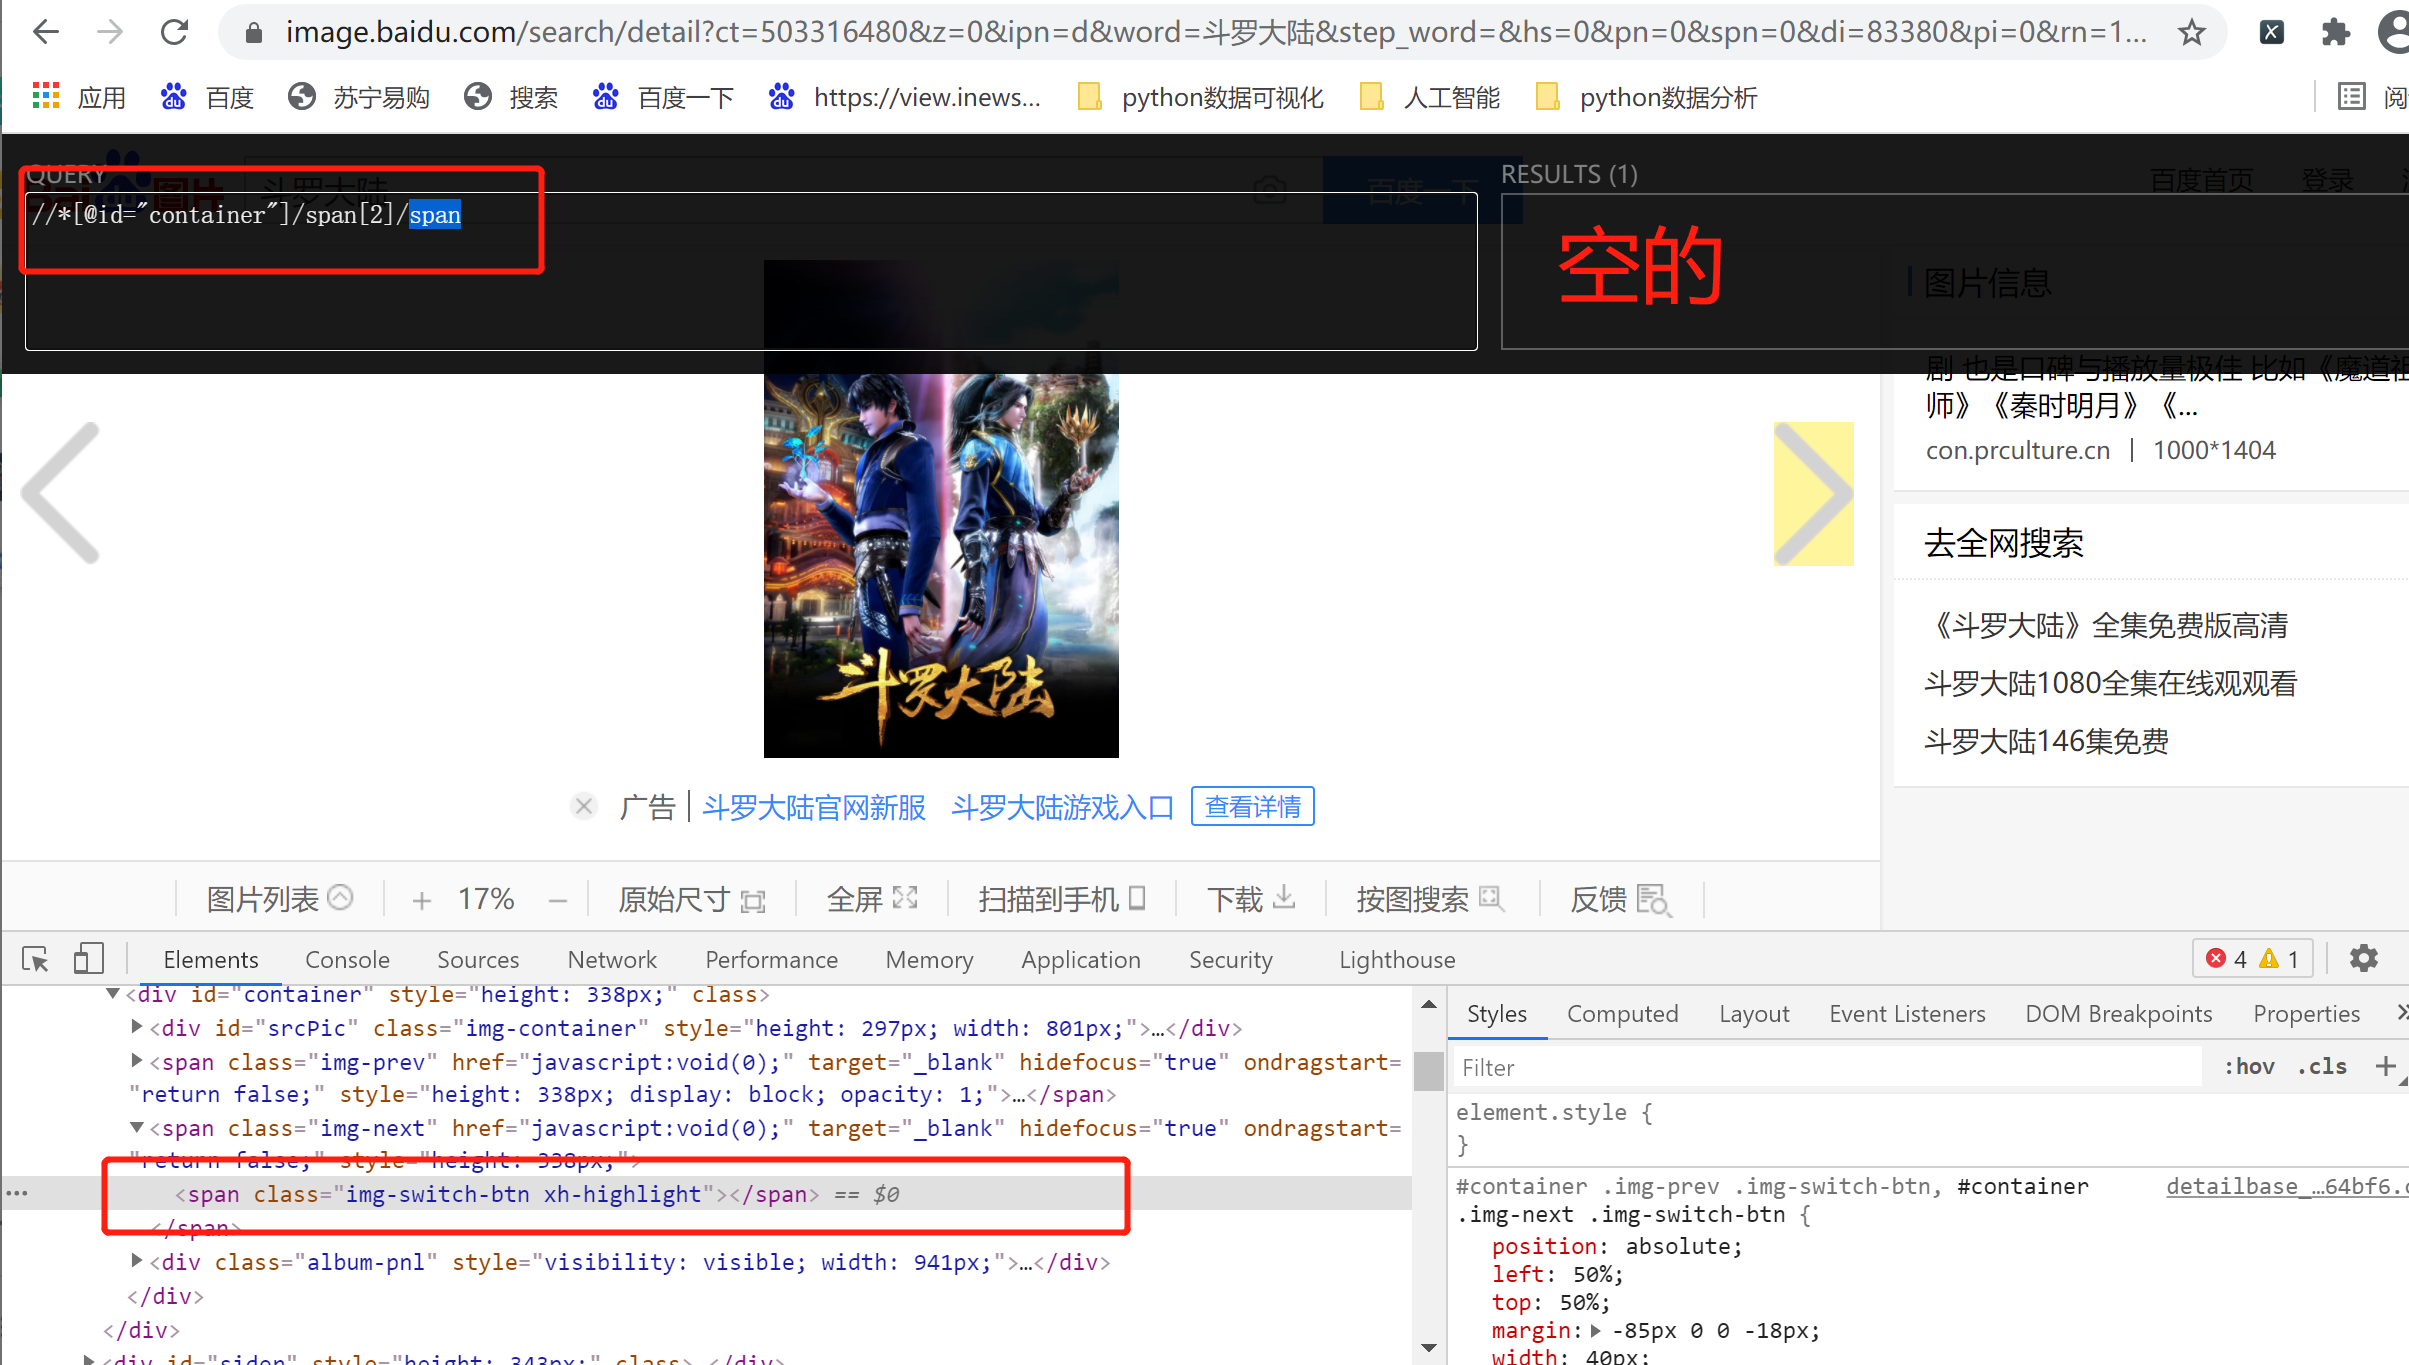
Task: Click 原始尺寸 original size button
Action: coord(691,899)
